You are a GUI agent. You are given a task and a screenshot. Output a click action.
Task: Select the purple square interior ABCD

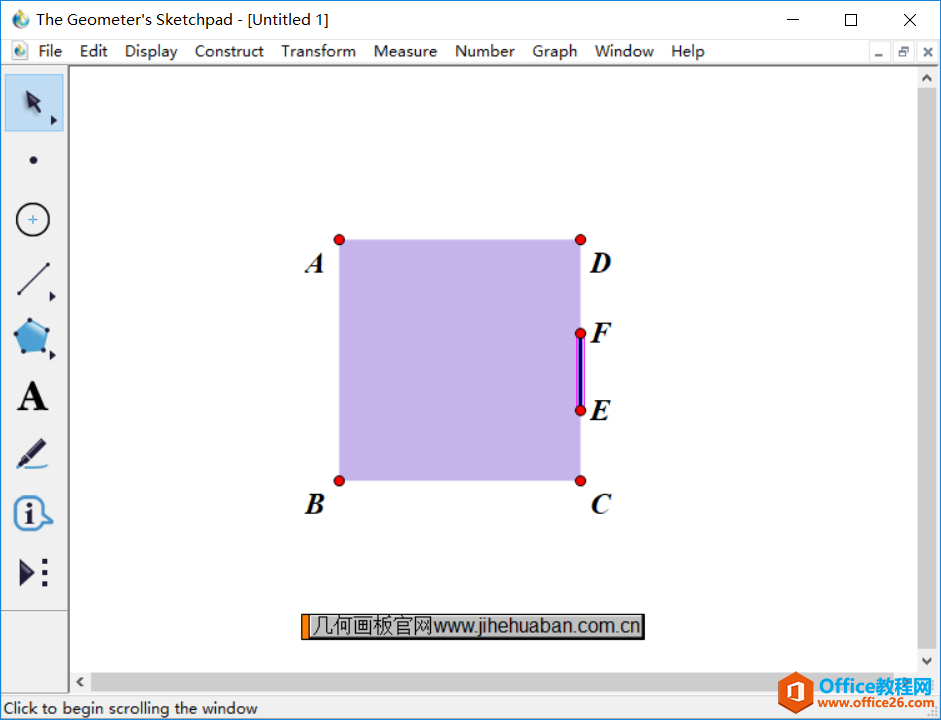tap(460, 360)
